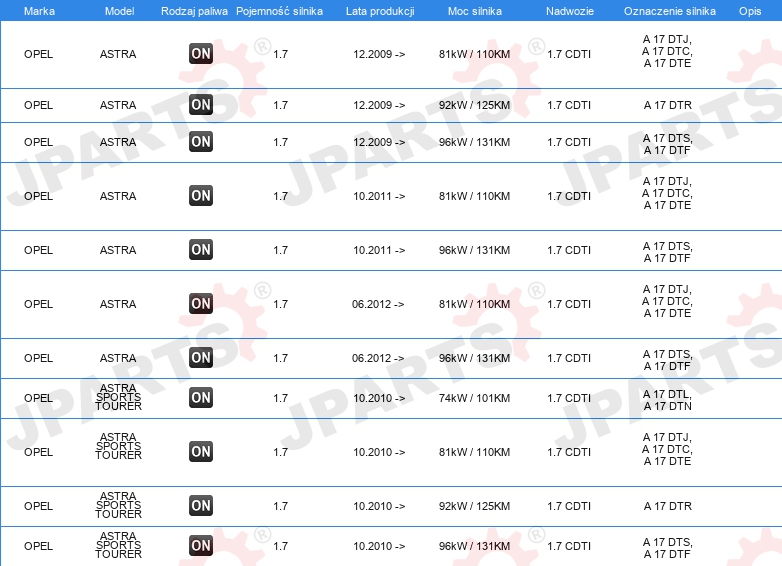Click the ON icon for the 96kW Astra from 10.2011
The height and width of the screenshot is (566, 782).
pos(201,250)
